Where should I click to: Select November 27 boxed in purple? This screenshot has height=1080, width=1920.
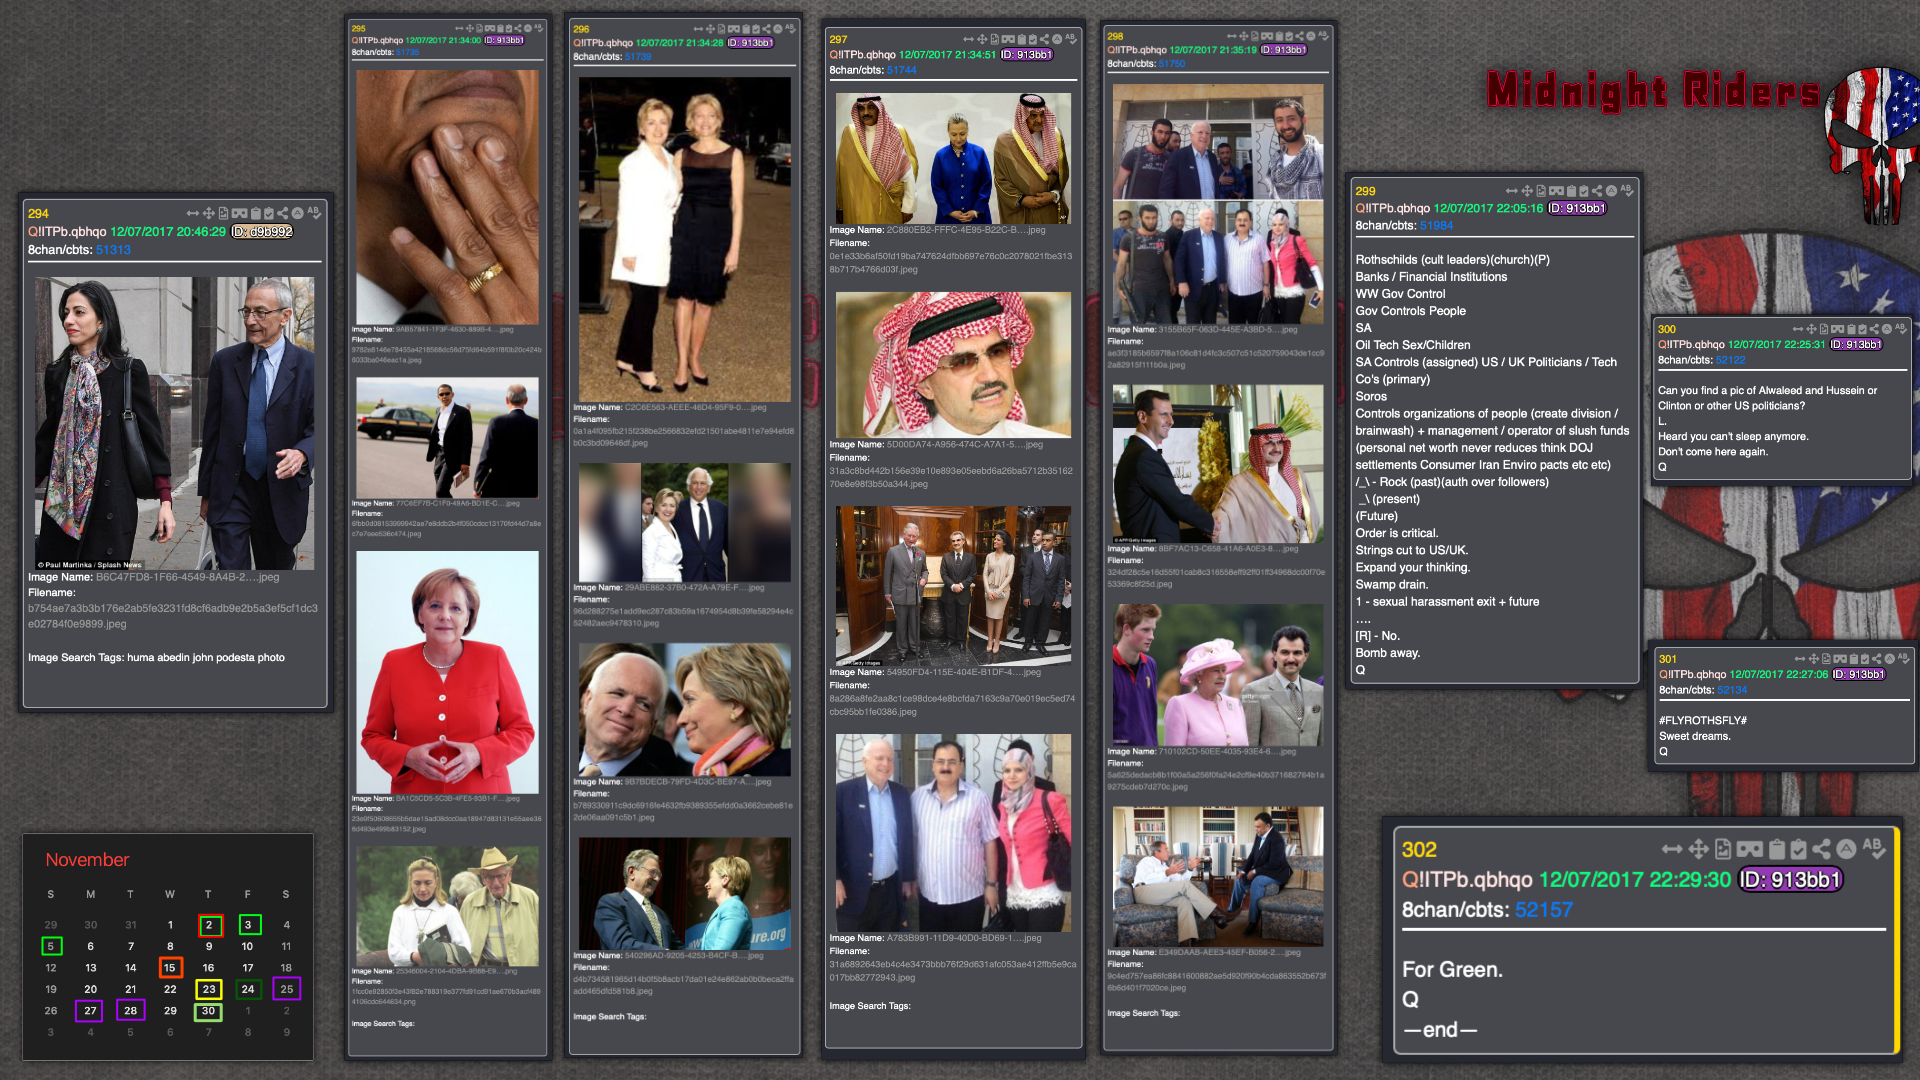90,1011
